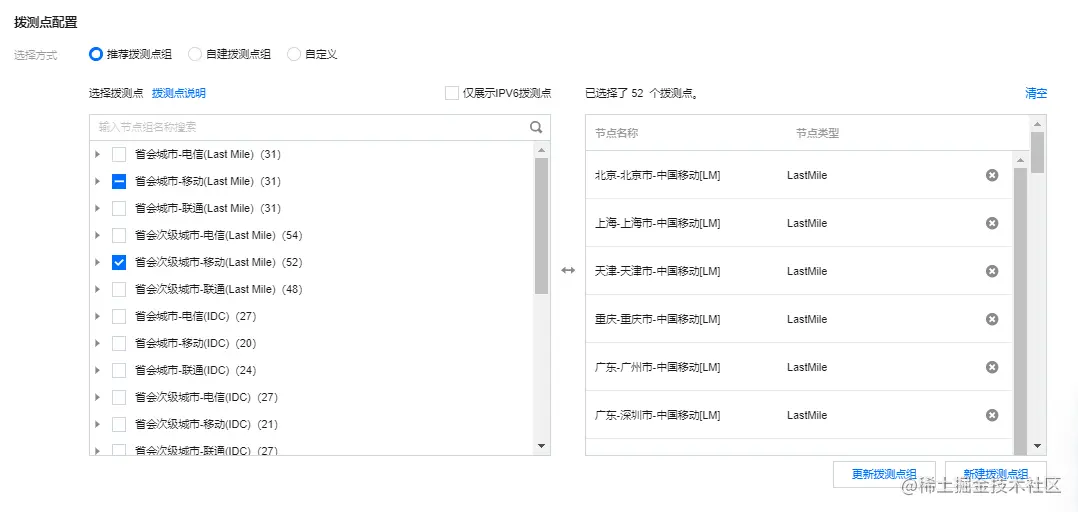This screenshot has height=512, width=1078.
Task: Check 省会城市-联通(IDC) (24) box
Action: coord(119,370)
